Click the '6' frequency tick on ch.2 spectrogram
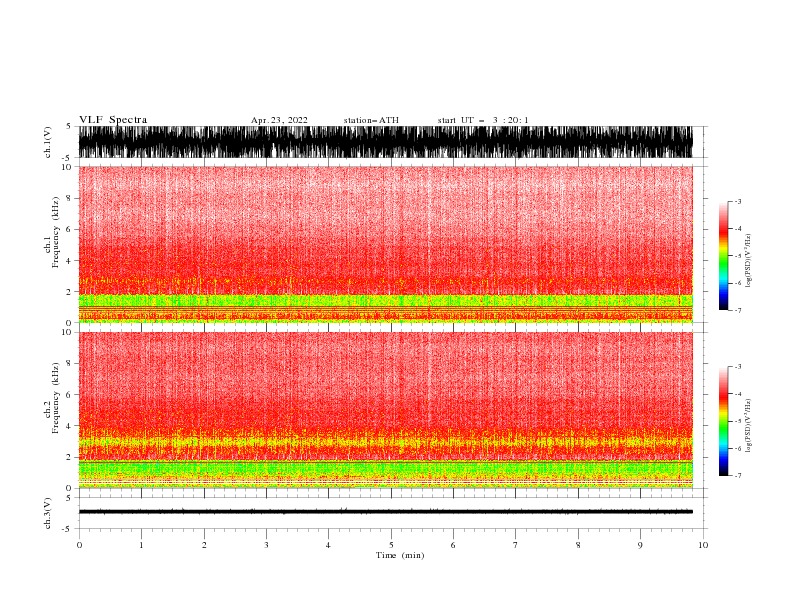 pyautogui.click(x=70, y=394)
